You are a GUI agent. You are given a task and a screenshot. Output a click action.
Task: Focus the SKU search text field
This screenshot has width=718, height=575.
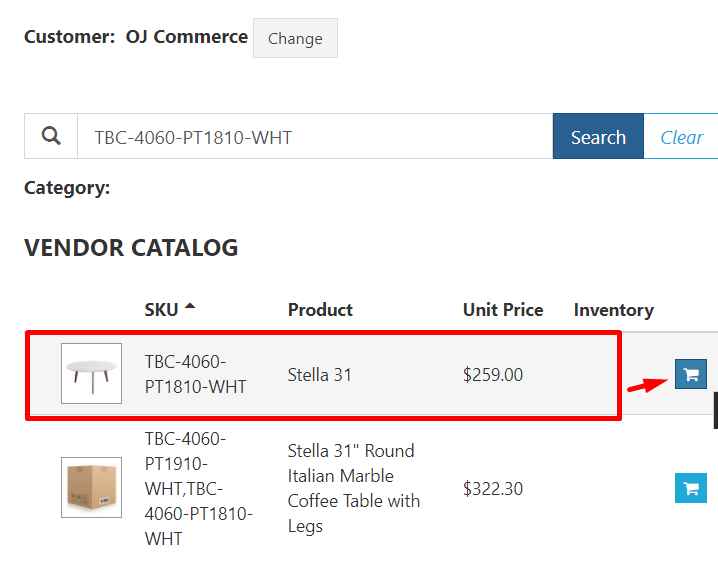pyautogui.click(x=314, y=137)
